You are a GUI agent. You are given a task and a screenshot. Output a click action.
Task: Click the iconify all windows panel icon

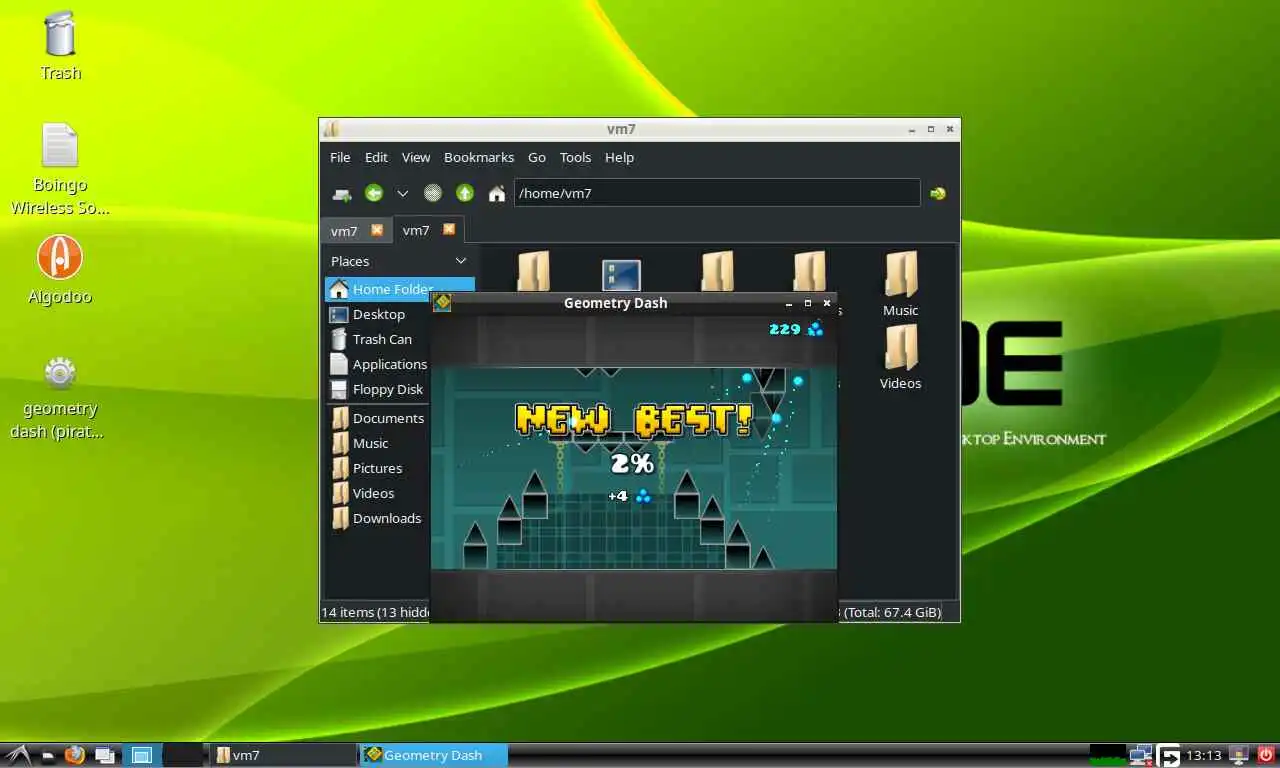105,755
